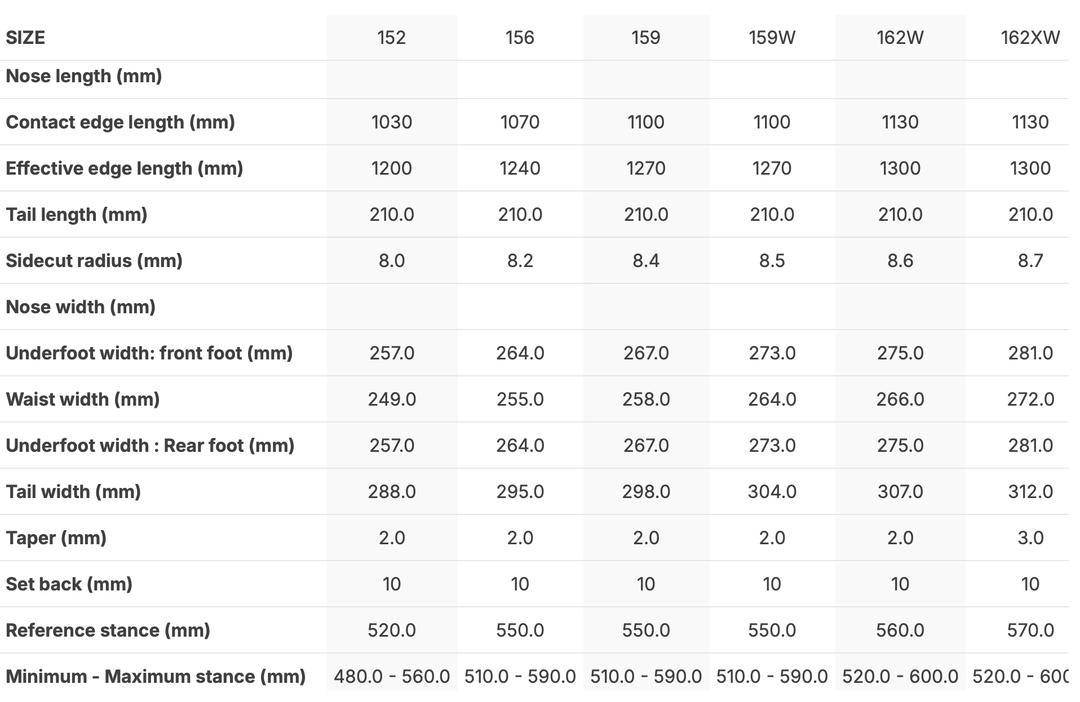Select contact edge length 1070 for size 156
This screenshot has height=702, width=1080.
(520, 122)
